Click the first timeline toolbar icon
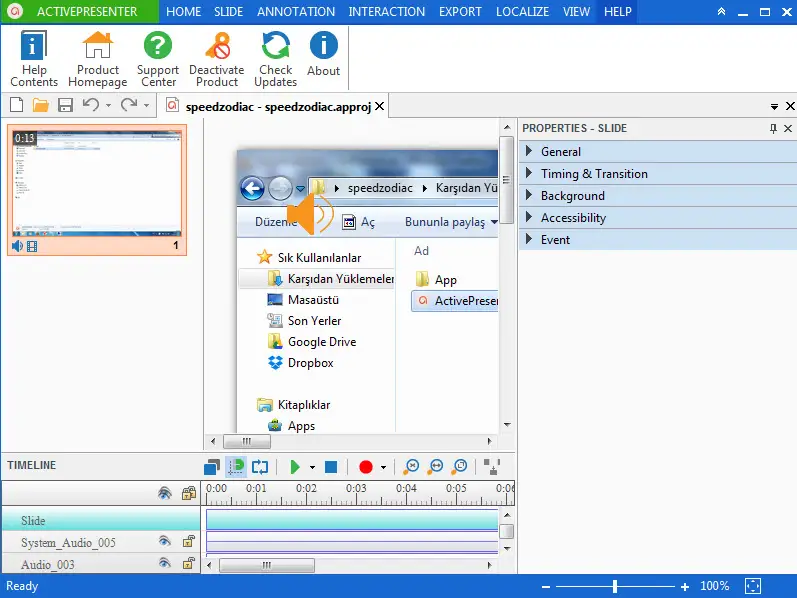797x598 pixels. 211,466
